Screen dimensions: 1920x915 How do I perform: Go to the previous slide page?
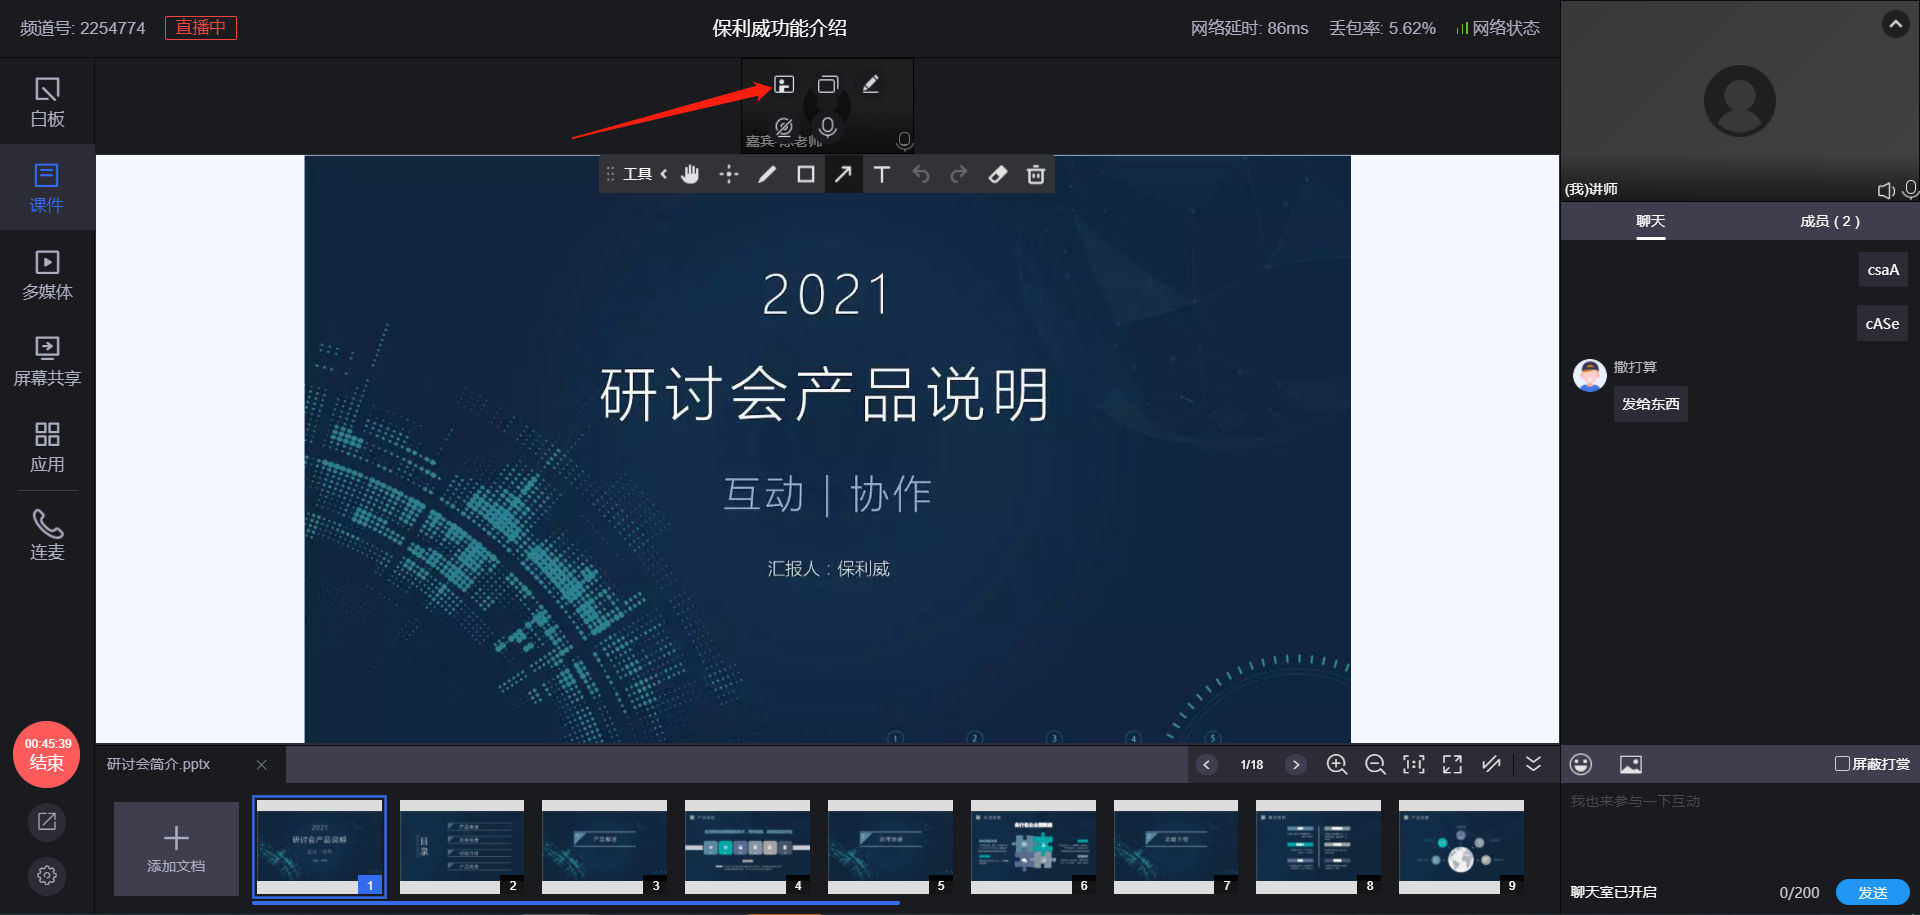[1207, 764]
